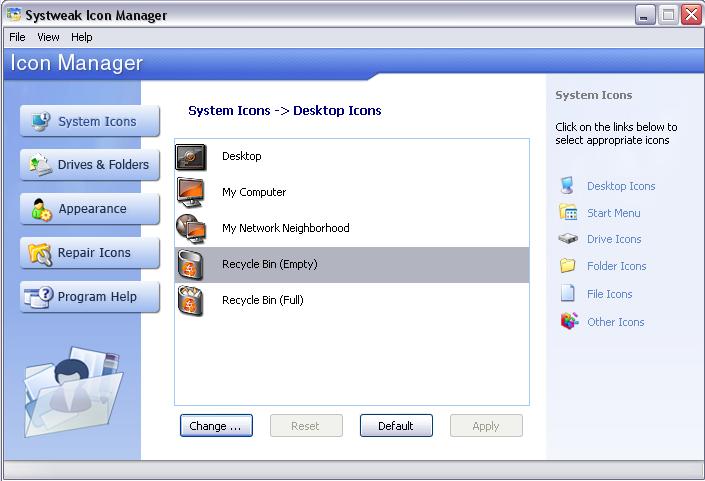
Task: Open the Help menu
Action: click(81, 37)
